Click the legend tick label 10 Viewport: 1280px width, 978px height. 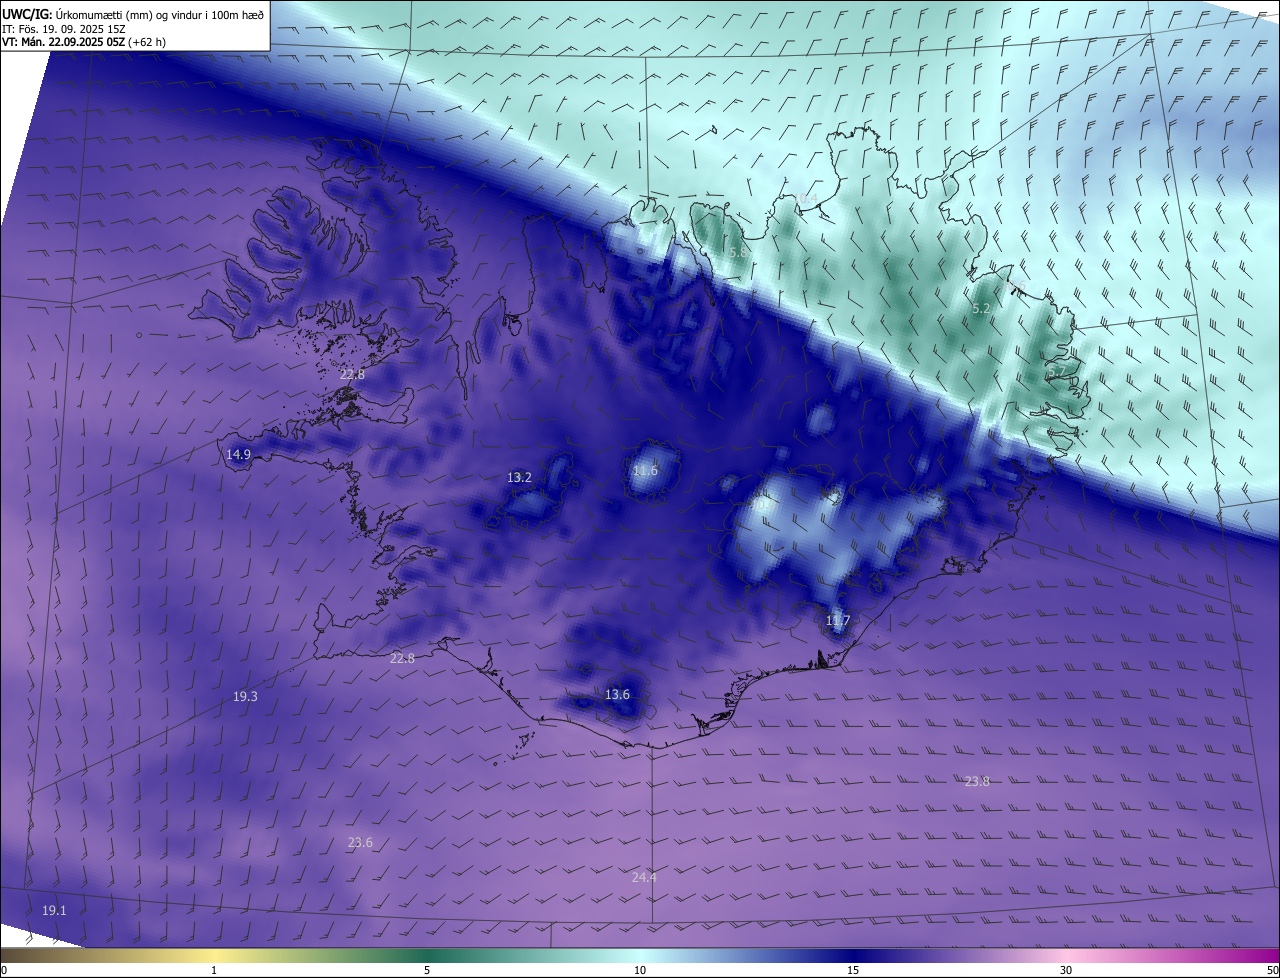coord(640,970)
